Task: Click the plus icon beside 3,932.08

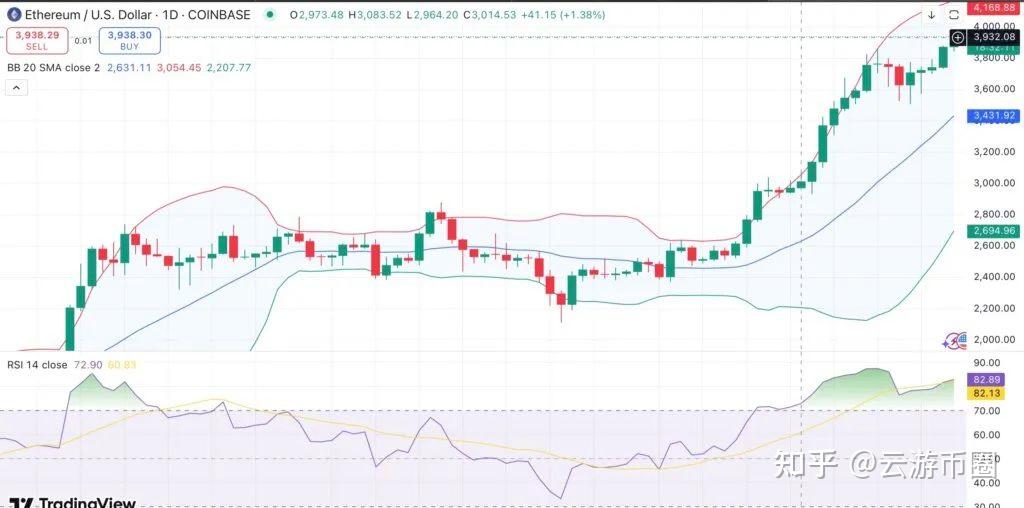Action: [x=957, y=37]
